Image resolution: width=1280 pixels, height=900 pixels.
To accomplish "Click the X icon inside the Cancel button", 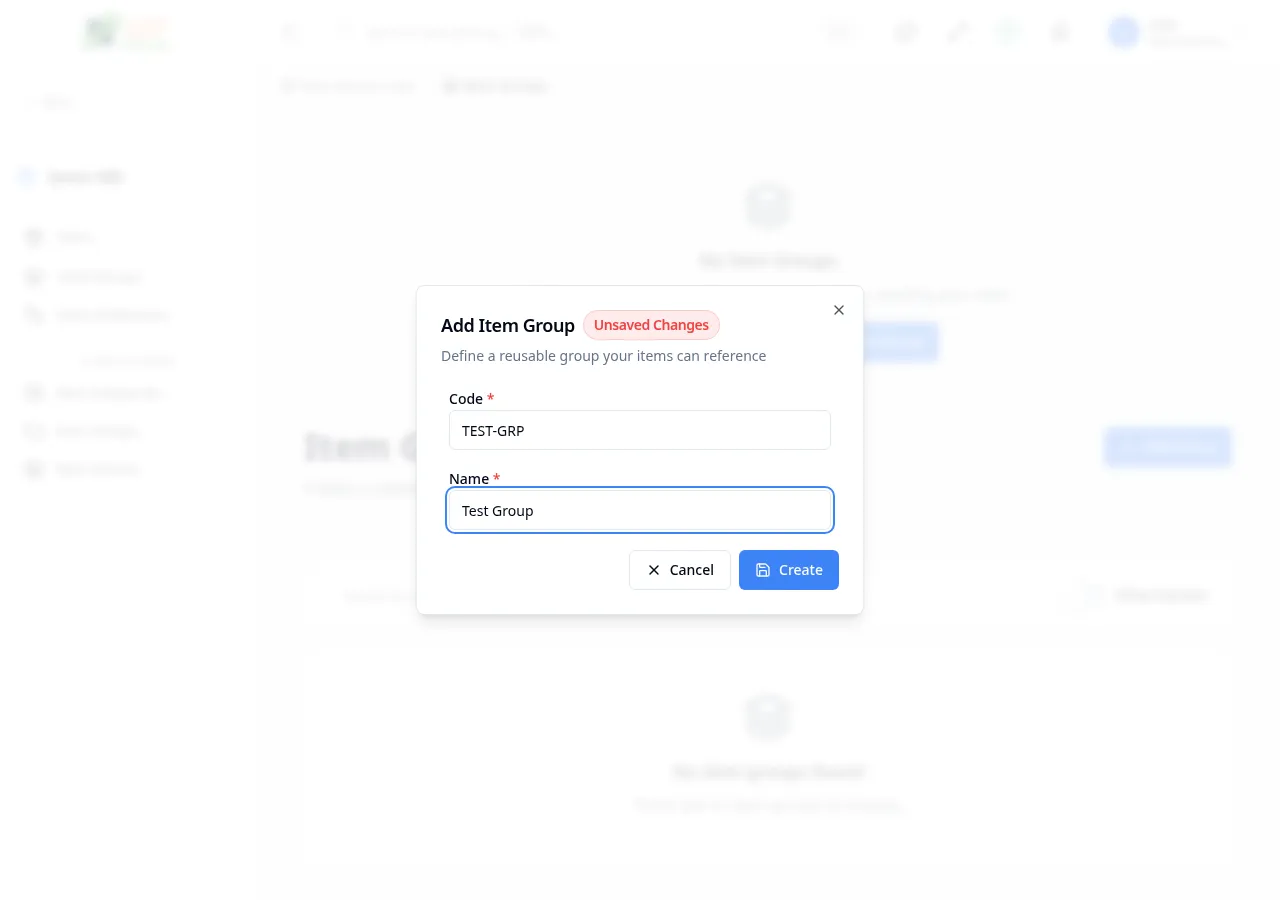I will point(653,570).
